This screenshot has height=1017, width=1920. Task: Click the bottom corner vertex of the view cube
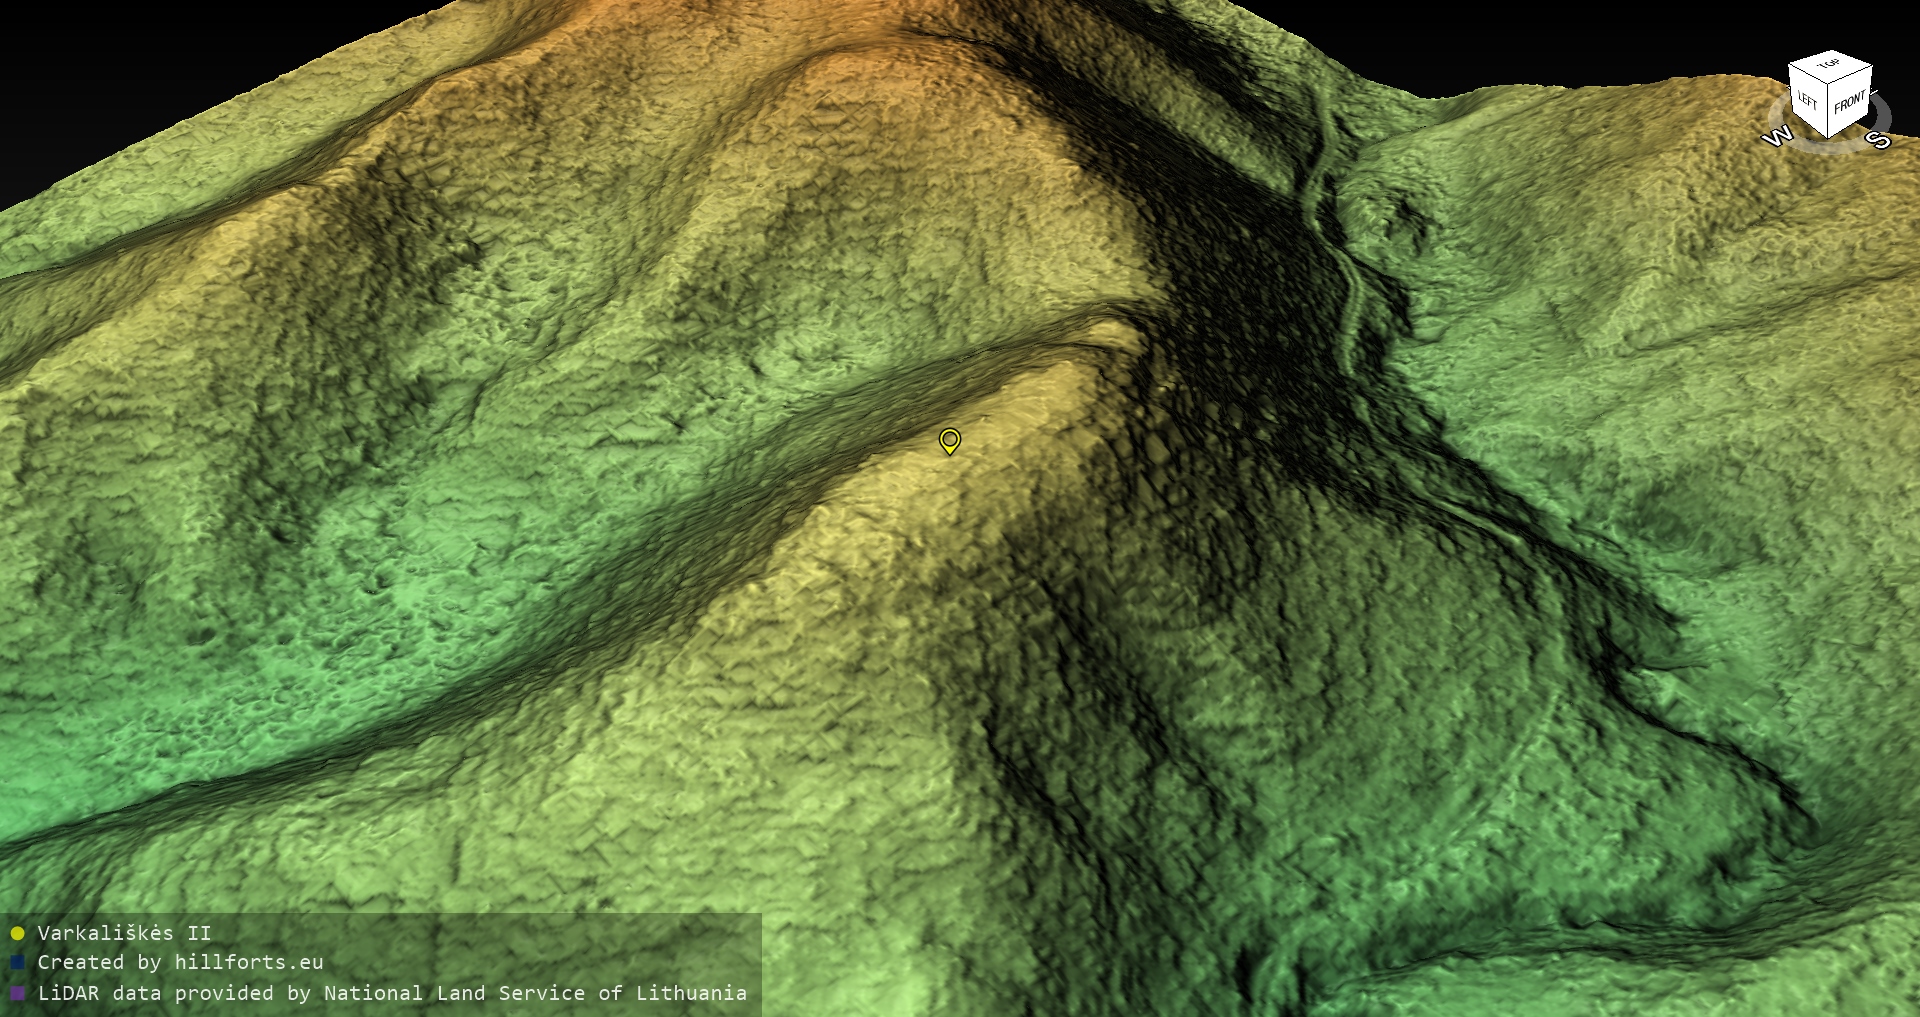point(1829,138)
